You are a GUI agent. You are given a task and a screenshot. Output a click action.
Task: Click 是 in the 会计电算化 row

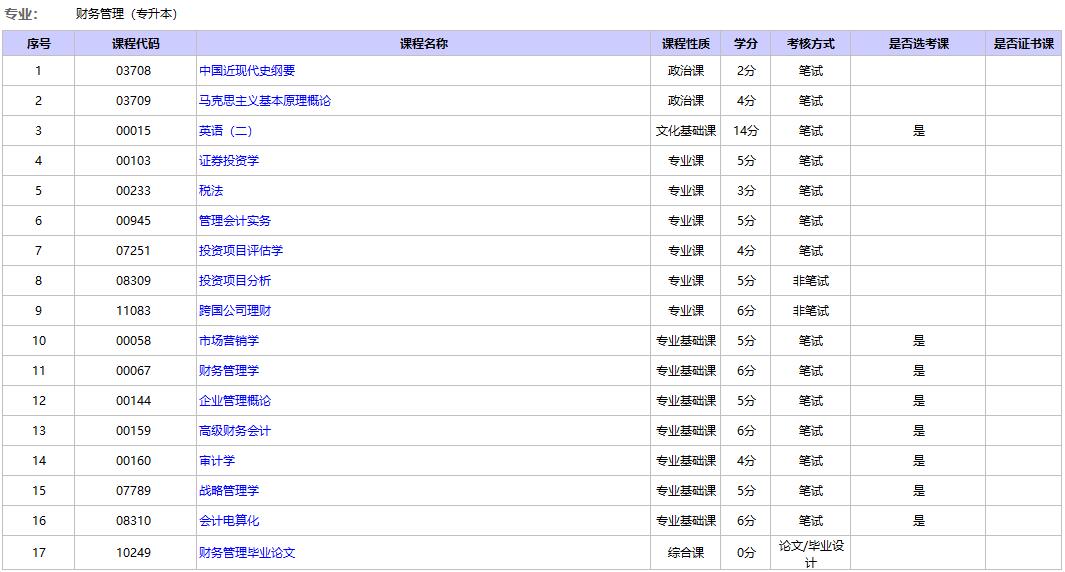(x=918, y=520)
